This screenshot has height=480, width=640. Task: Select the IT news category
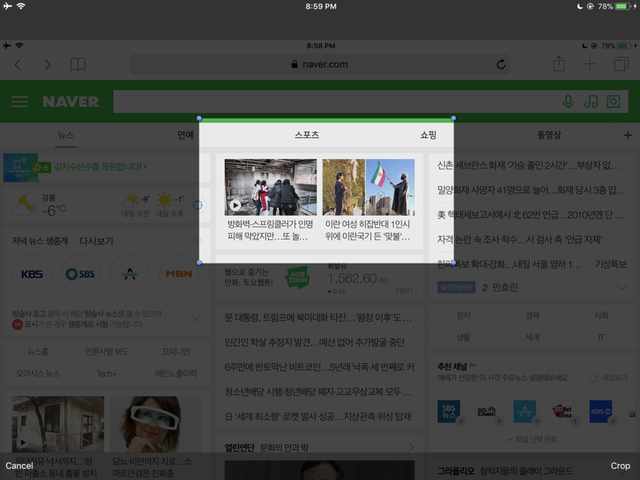601,337
